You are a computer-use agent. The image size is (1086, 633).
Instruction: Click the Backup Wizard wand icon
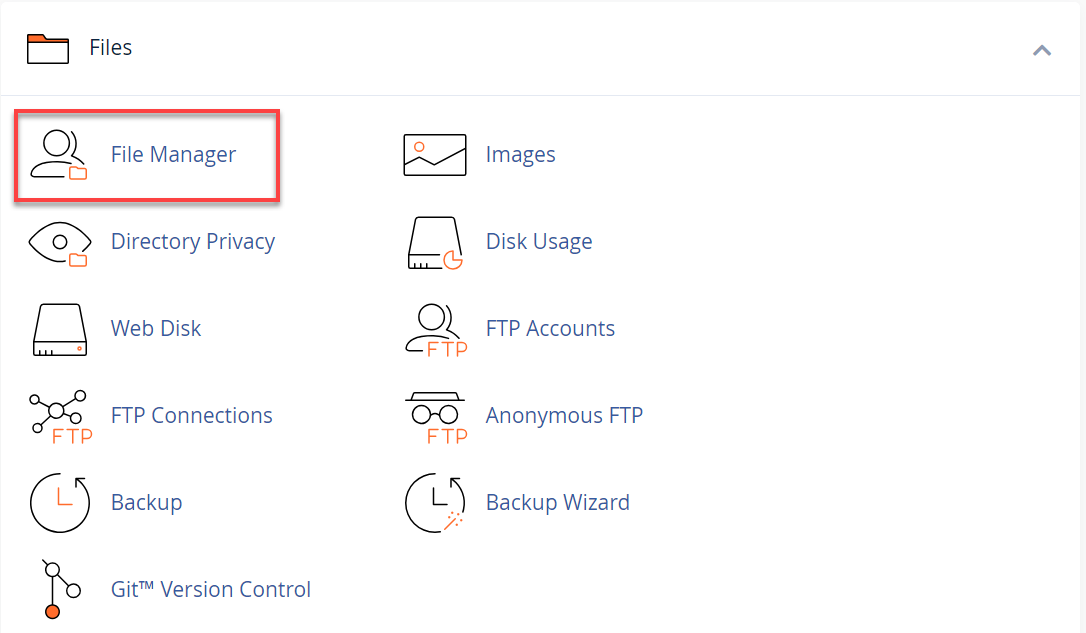pos(435,503)
